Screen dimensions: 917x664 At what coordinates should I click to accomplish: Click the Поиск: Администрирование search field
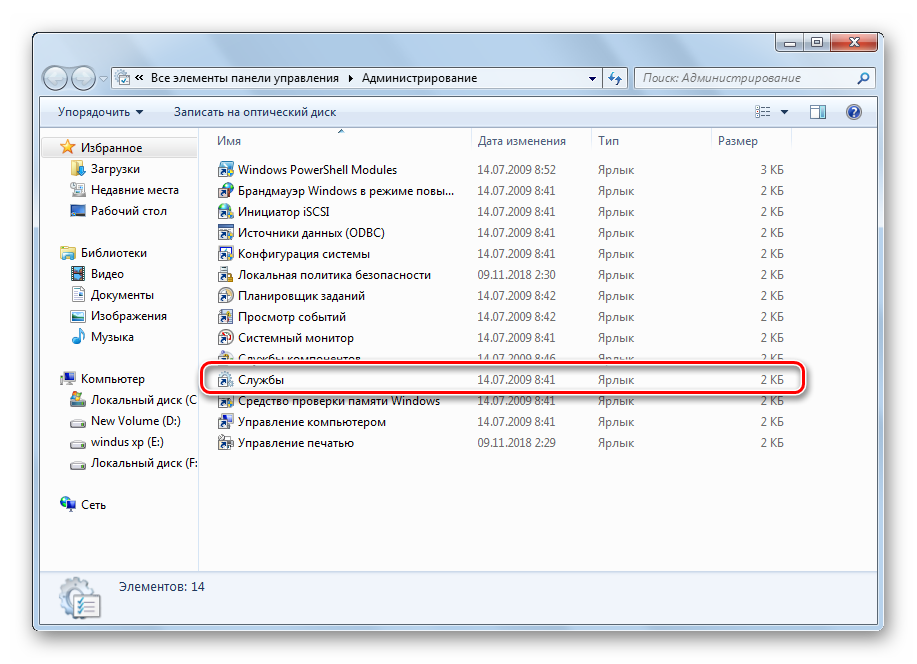(x=745, y=78)
